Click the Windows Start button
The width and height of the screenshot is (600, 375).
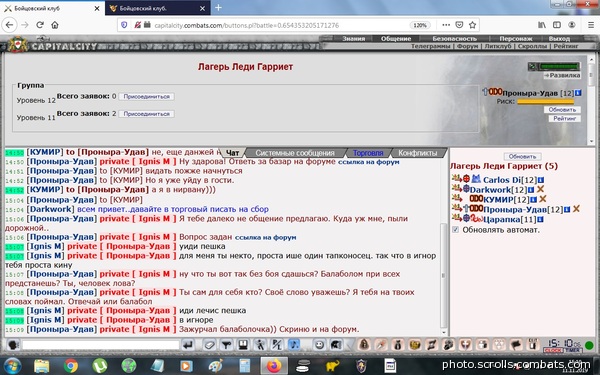click(12, 366)
